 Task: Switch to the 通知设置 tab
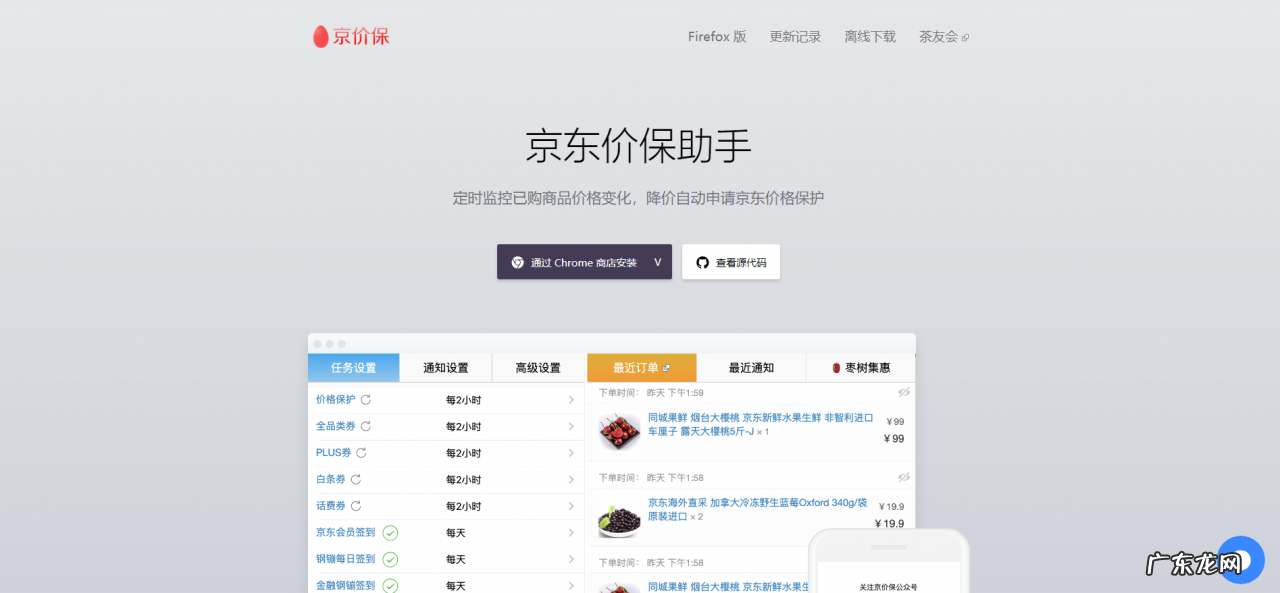446,367
